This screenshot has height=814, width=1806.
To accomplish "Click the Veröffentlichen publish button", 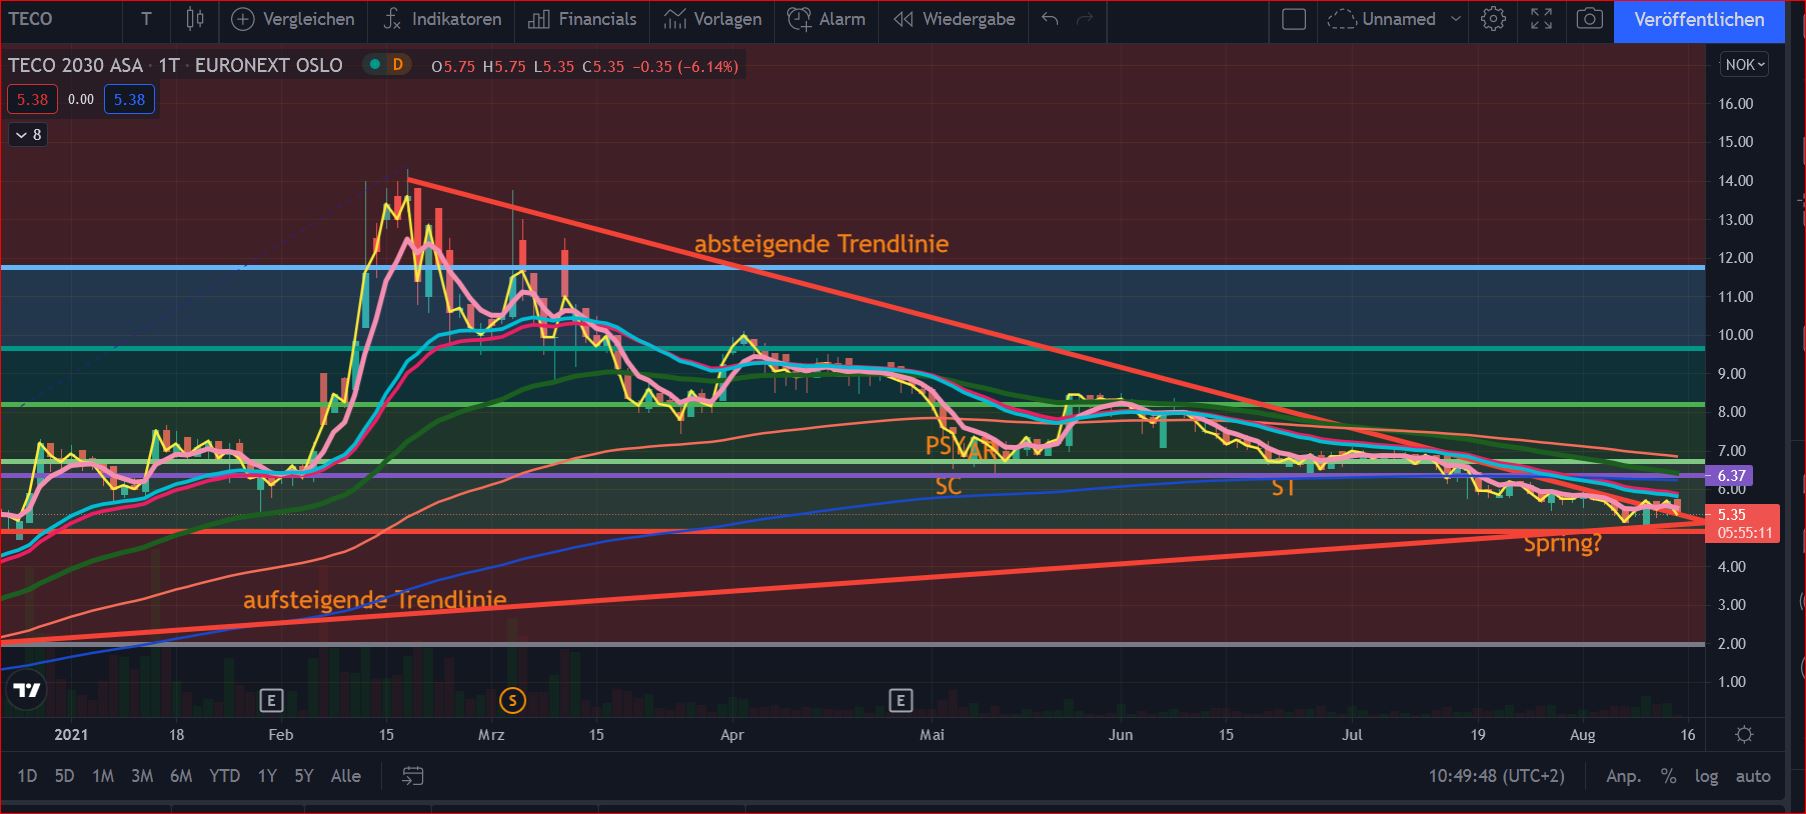I will (x=1698, y=20).
